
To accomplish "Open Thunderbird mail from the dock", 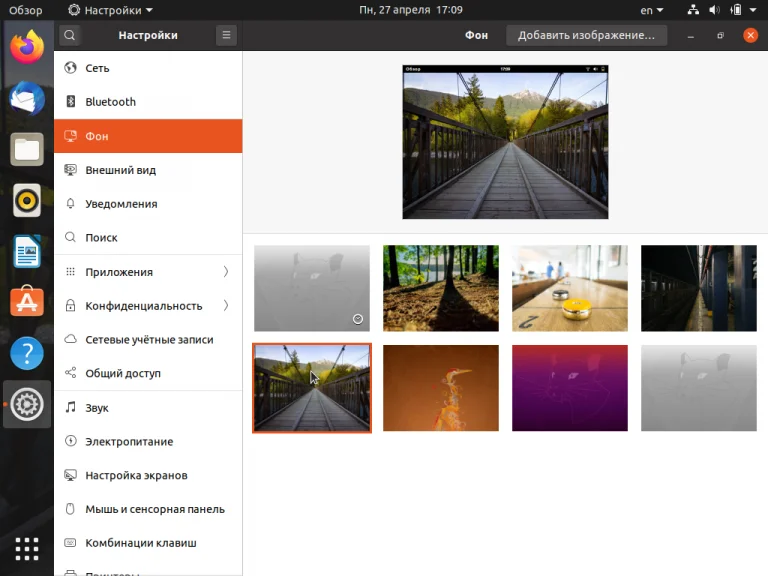I will (x=27, y=98).
